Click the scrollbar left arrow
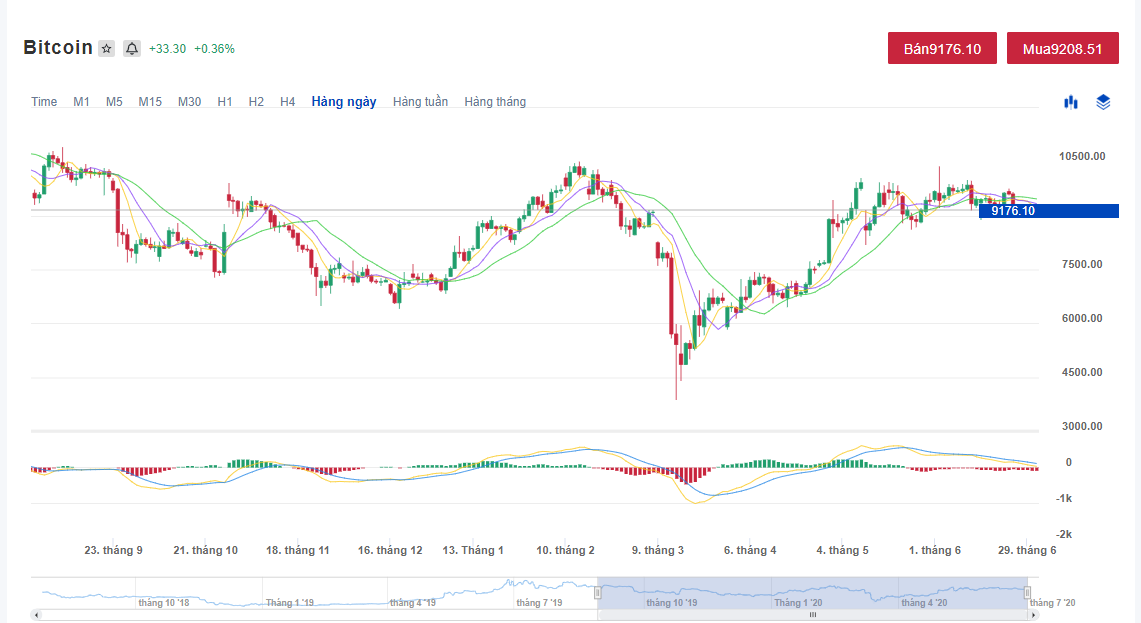The height and width of the screenshot is (623, 1141). tap(37, 615)
